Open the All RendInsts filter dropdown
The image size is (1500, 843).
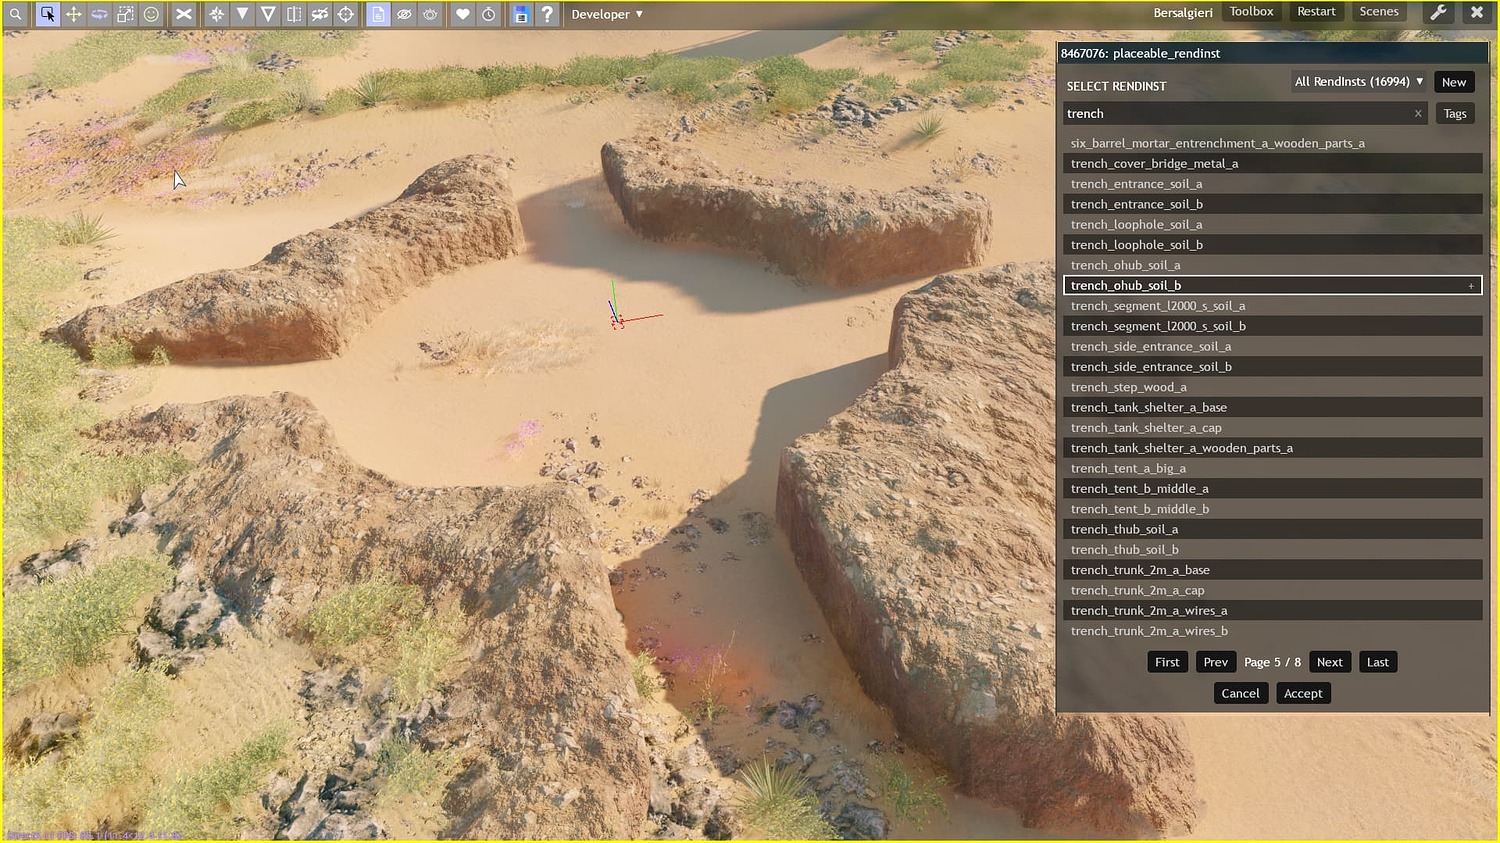(1357, 81)
